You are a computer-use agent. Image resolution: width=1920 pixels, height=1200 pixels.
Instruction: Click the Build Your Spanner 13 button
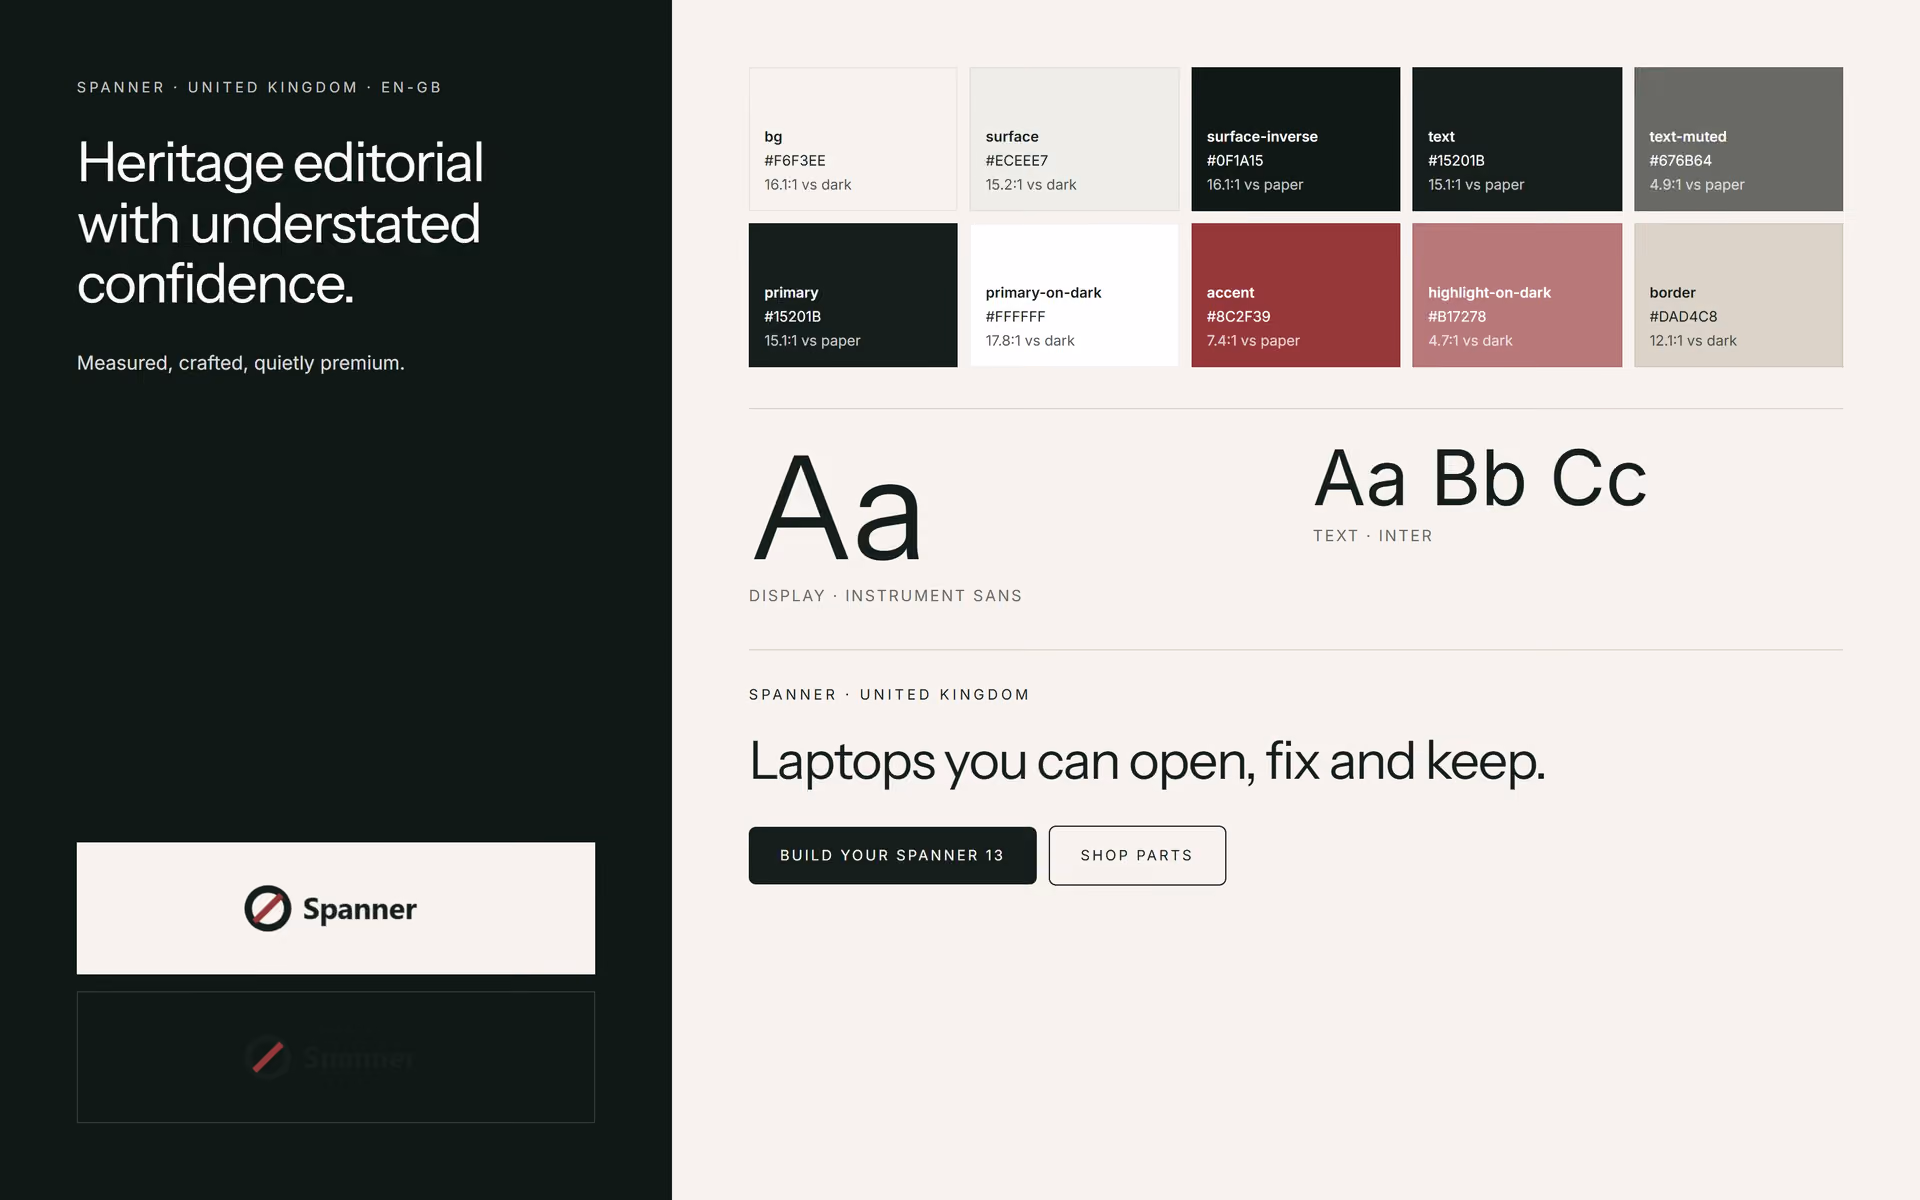(x=892, y=855)
